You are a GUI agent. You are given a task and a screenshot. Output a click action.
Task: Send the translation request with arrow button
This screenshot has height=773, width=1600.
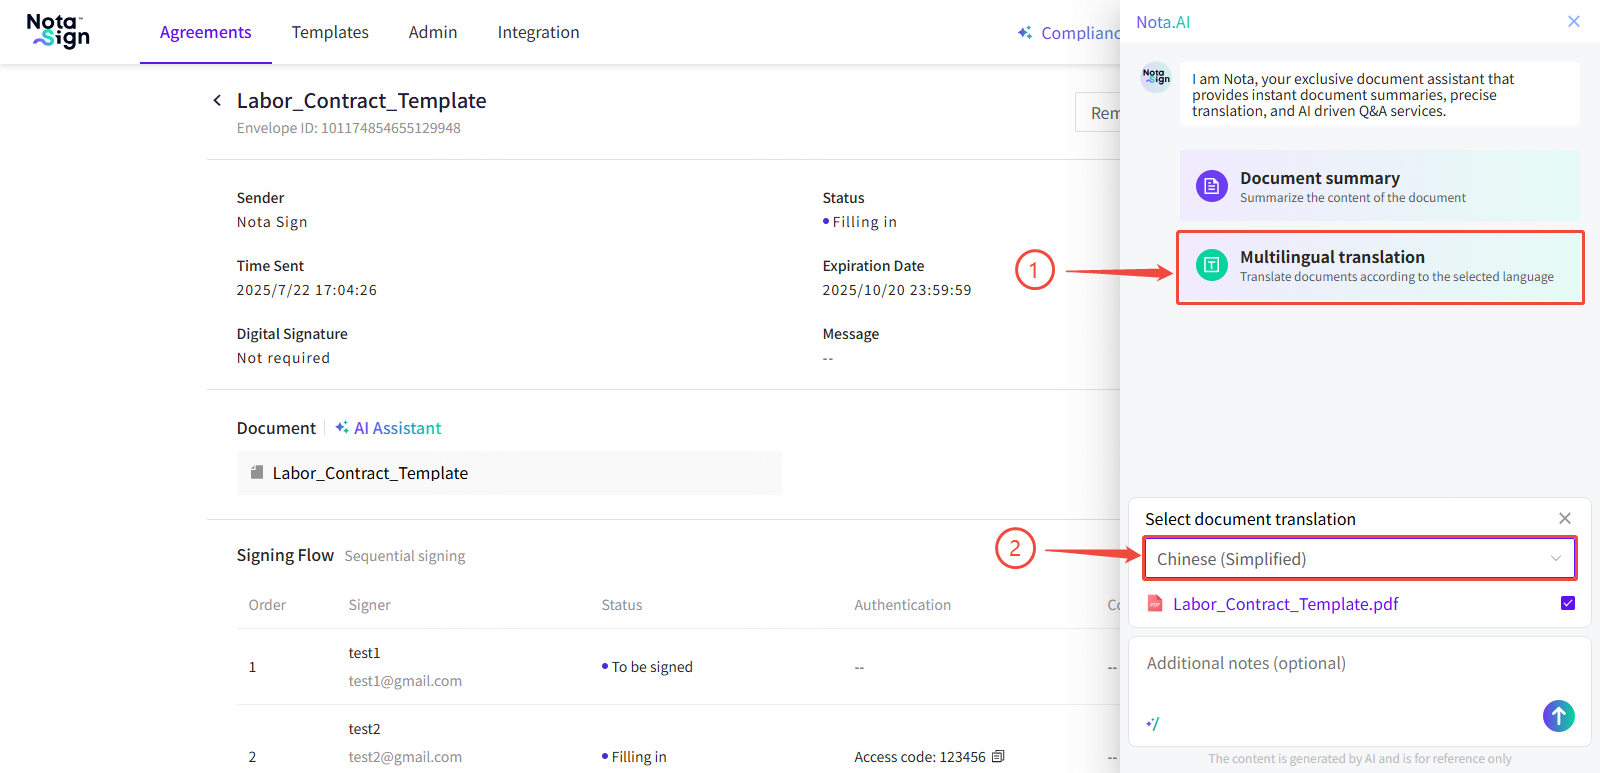(x=1558, y=715)
